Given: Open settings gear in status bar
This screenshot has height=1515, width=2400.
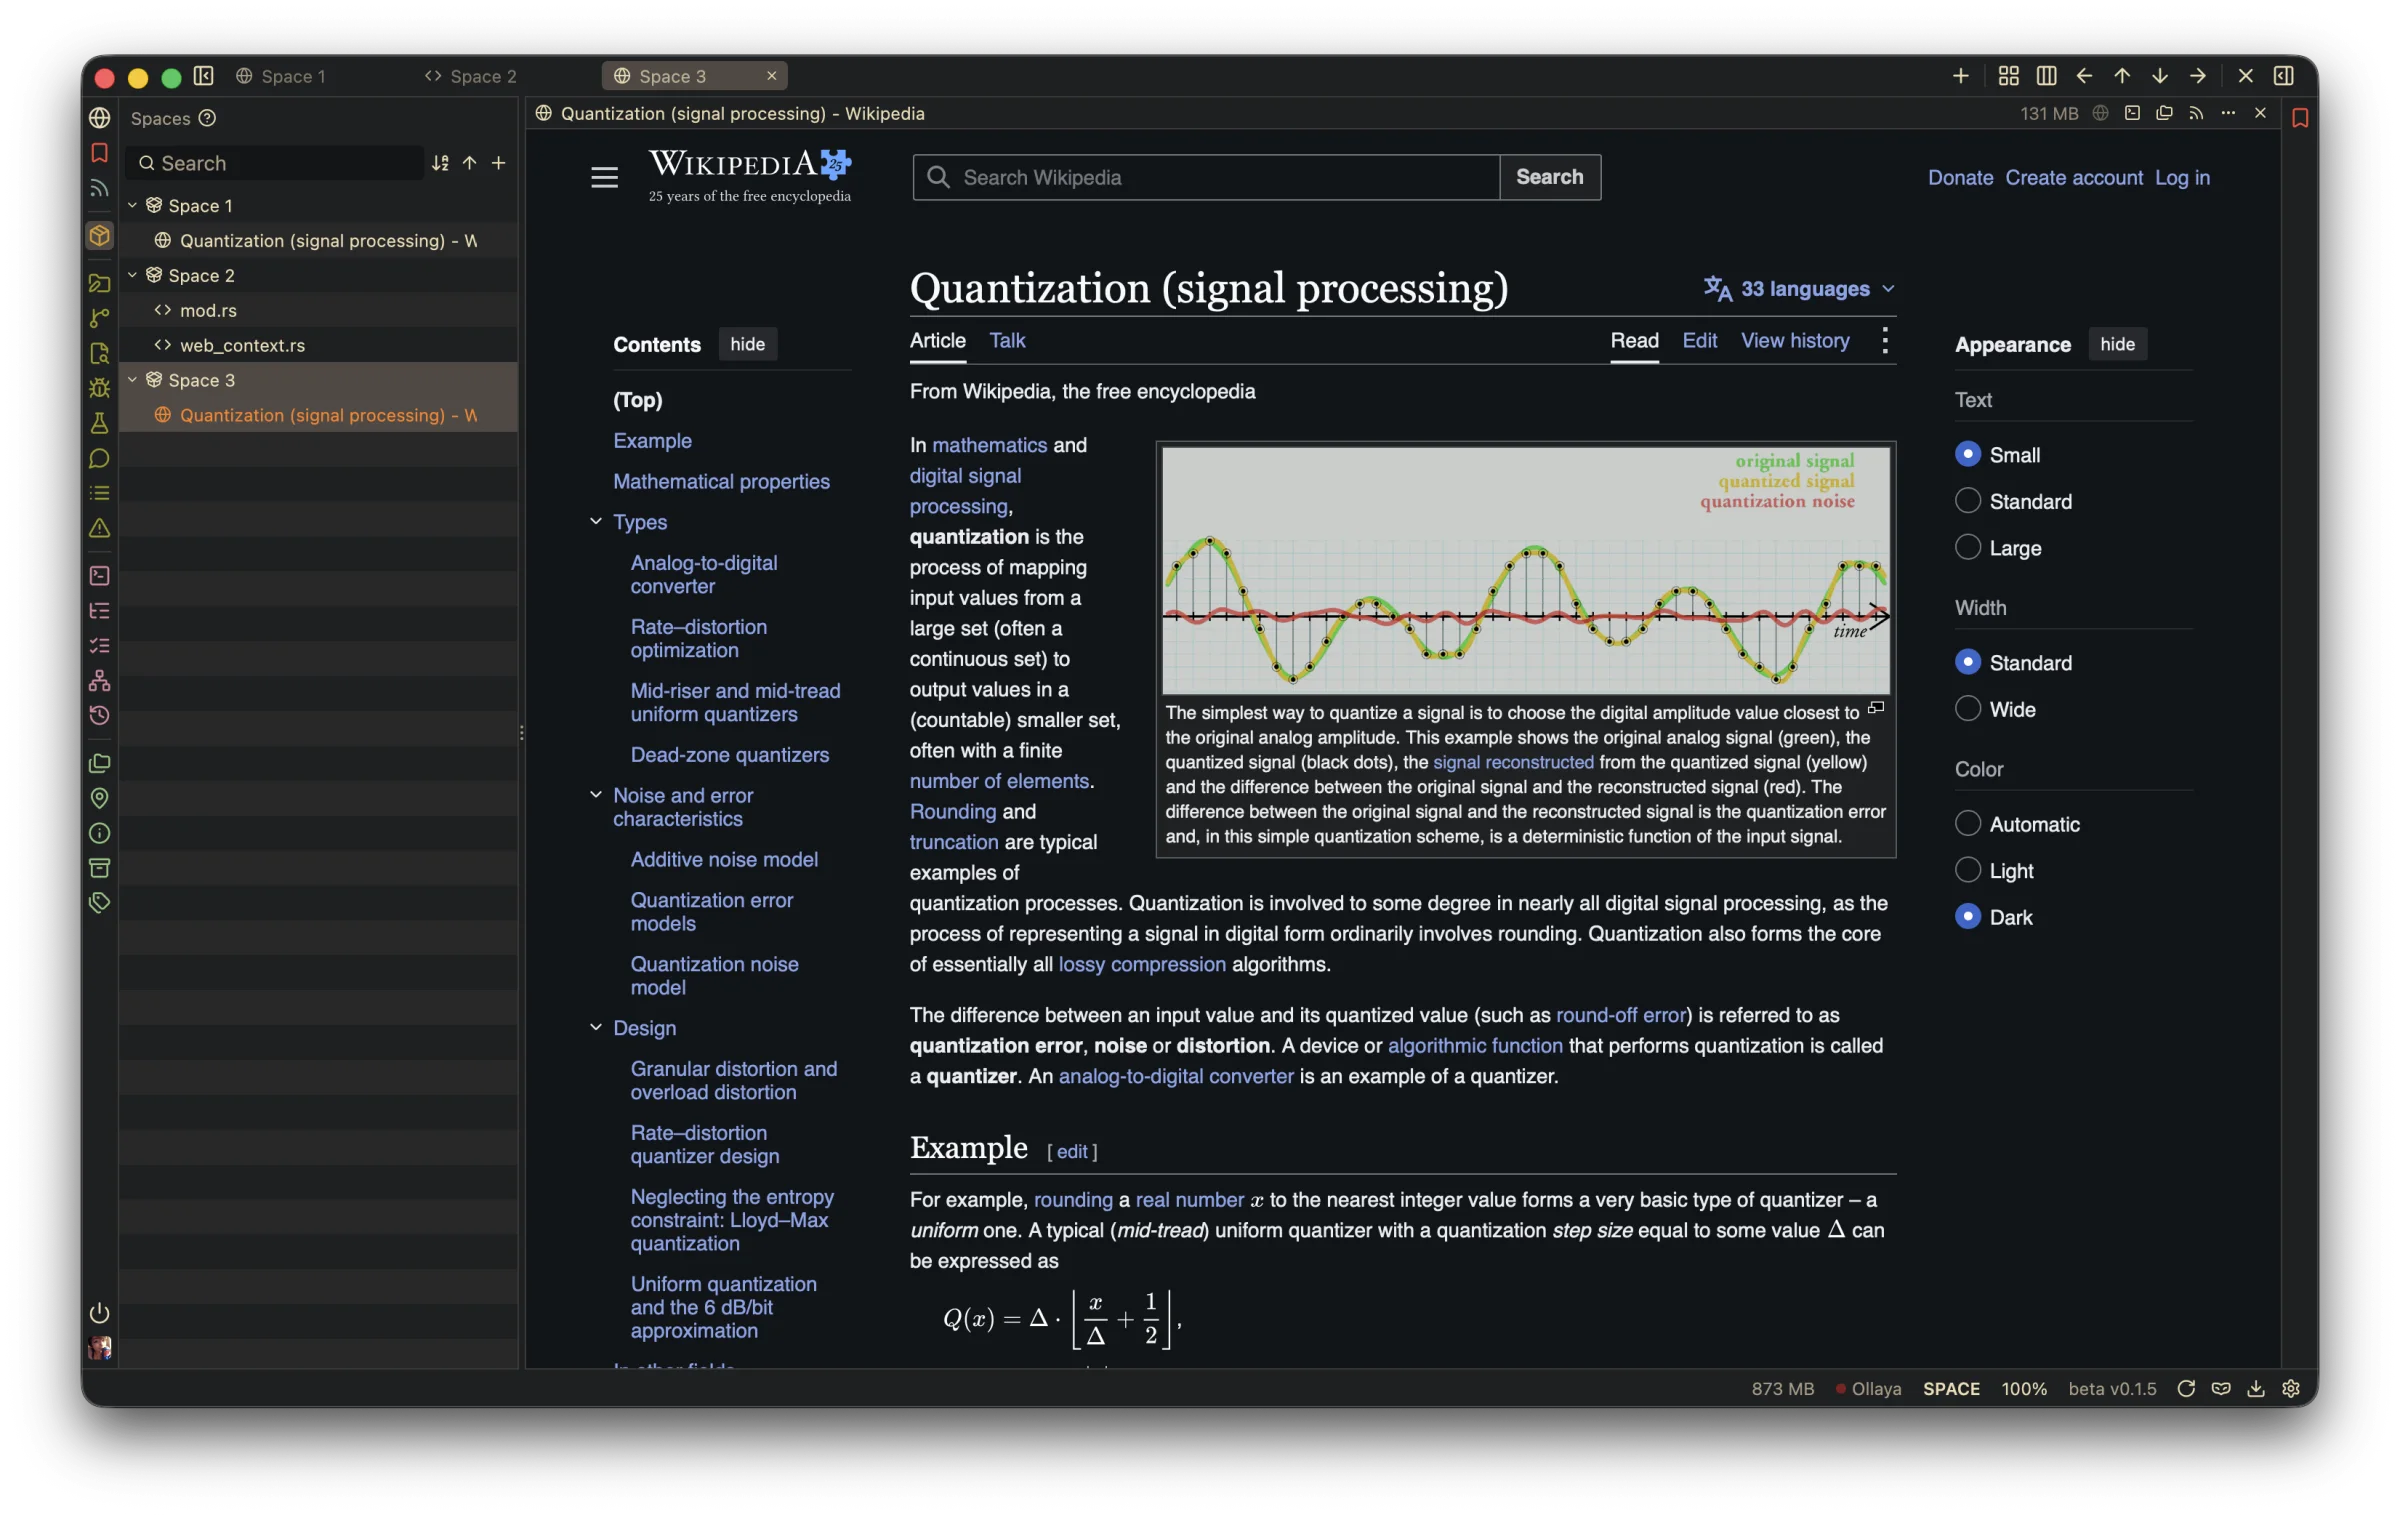Looking at the screenshot, I should [x=2291, y=1389].
